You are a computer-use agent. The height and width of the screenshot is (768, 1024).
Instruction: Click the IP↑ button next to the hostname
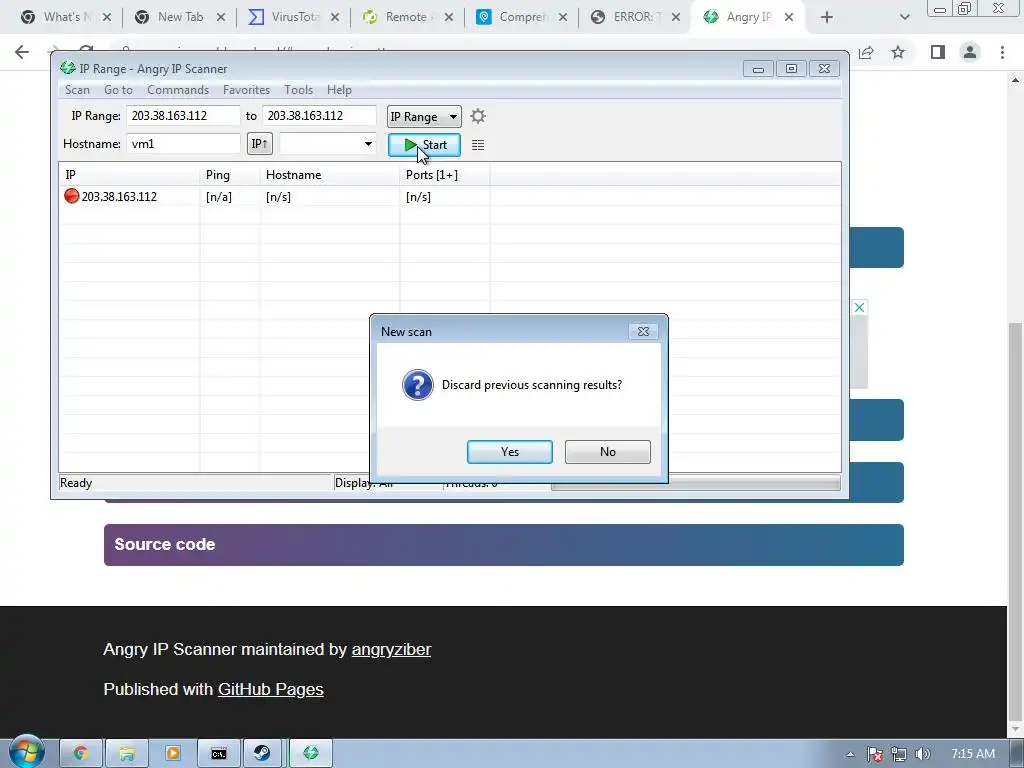[260, 144]
